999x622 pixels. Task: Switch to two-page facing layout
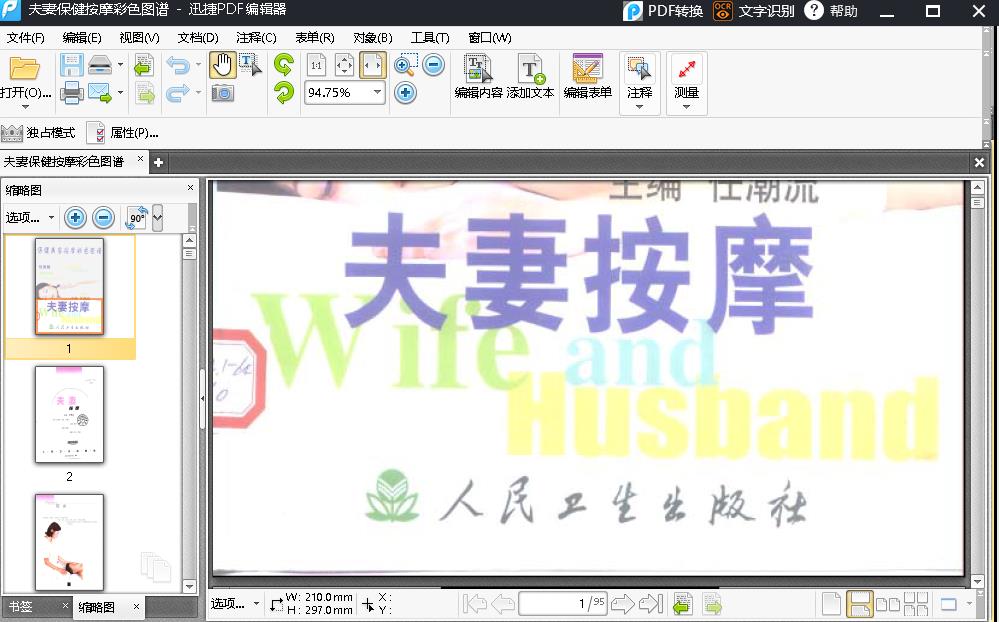coord(888,604)
